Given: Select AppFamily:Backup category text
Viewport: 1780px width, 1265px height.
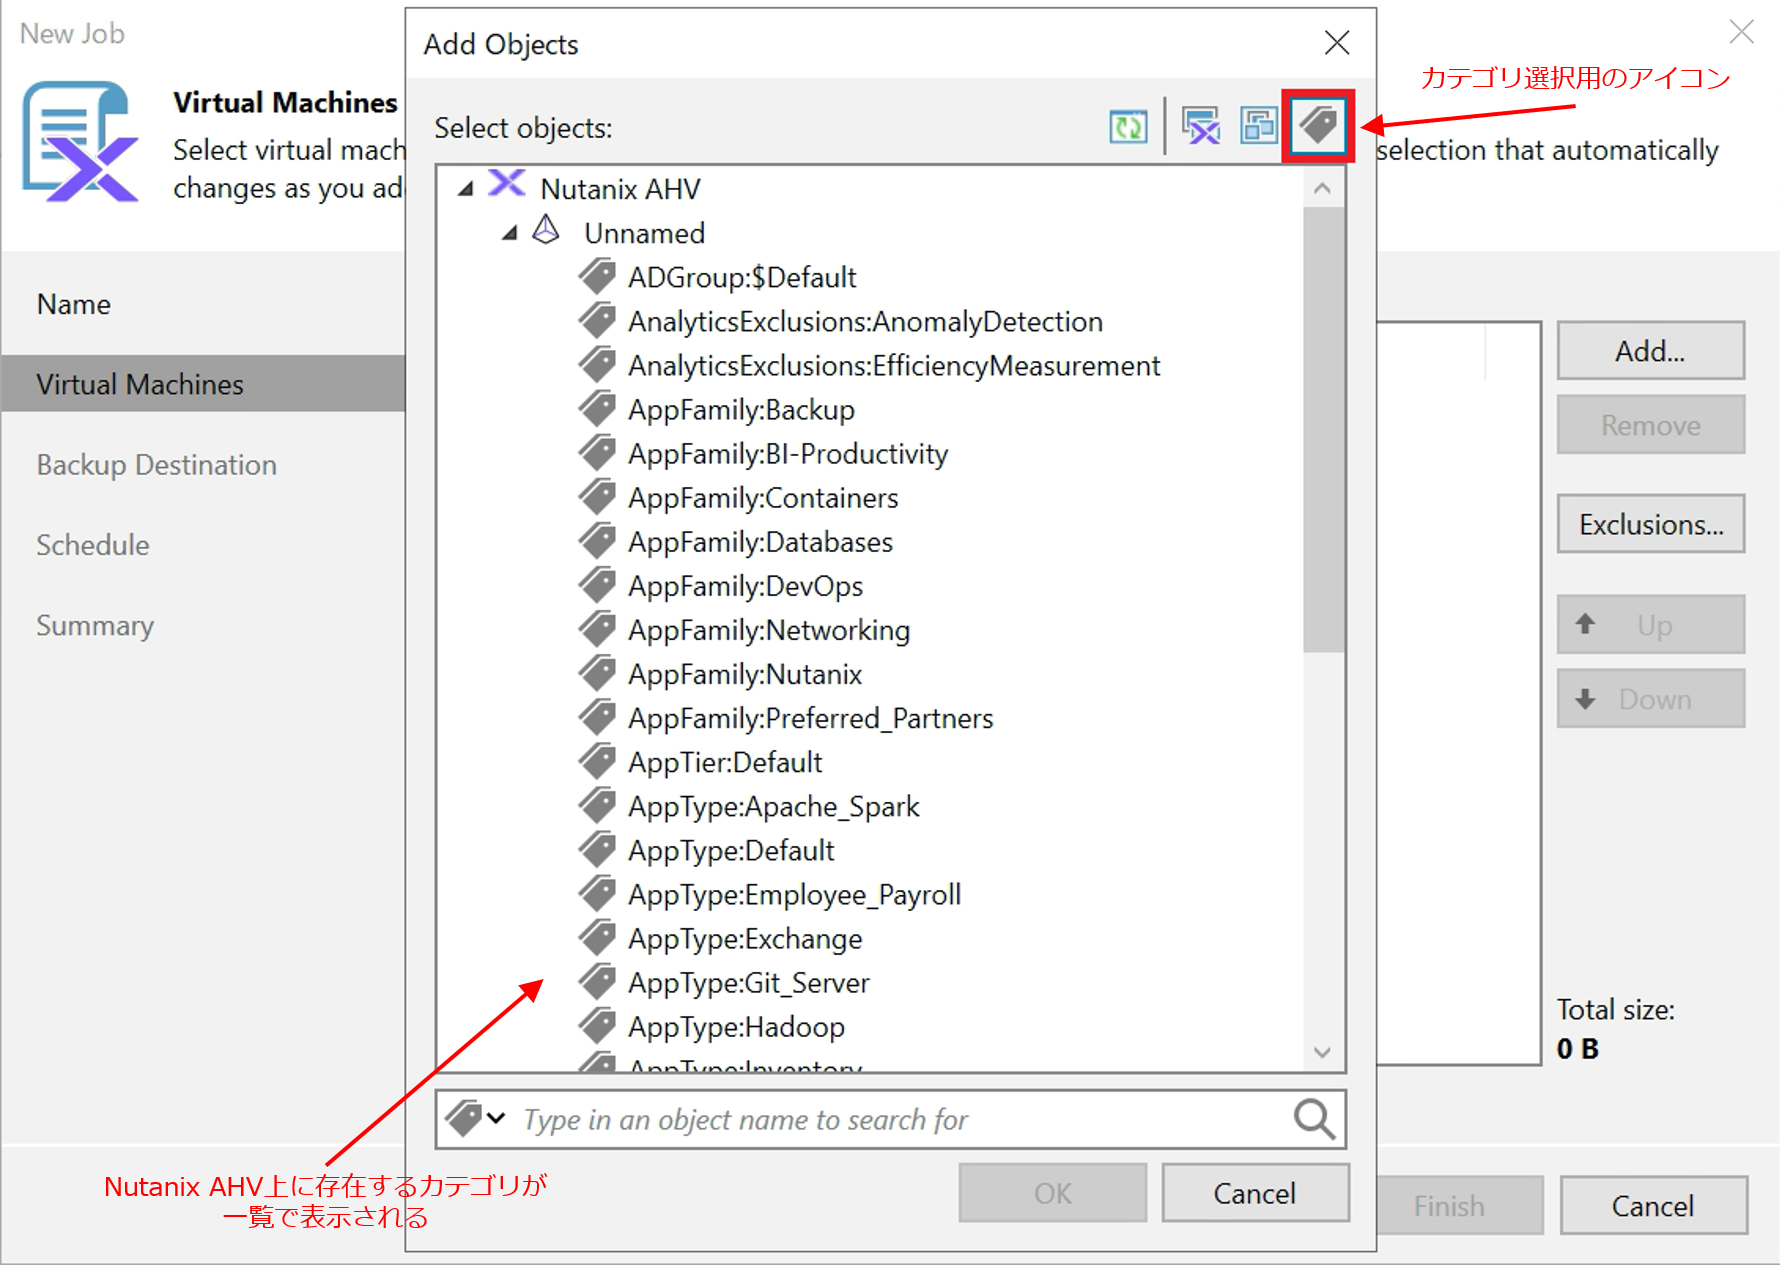Looking at the screenshot, I should [741, 410].
